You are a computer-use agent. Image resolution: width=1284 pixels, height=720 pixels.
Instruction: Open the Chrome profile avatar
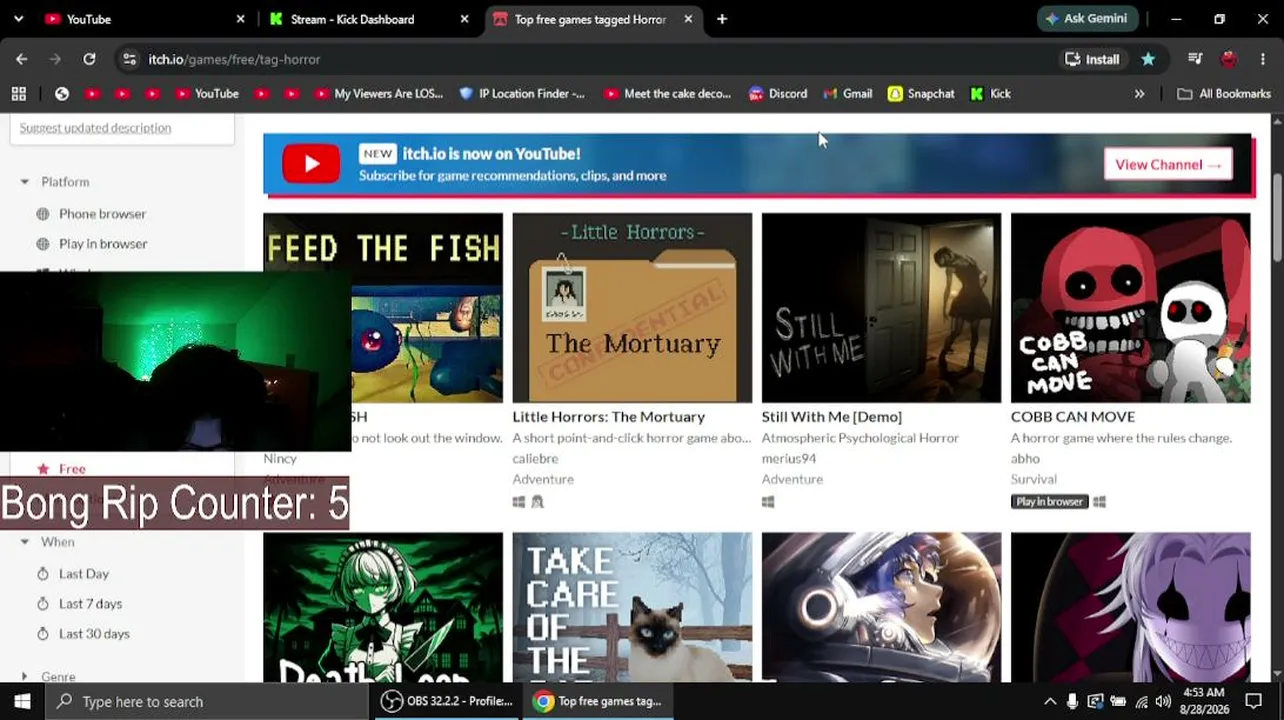point(1229,59)
